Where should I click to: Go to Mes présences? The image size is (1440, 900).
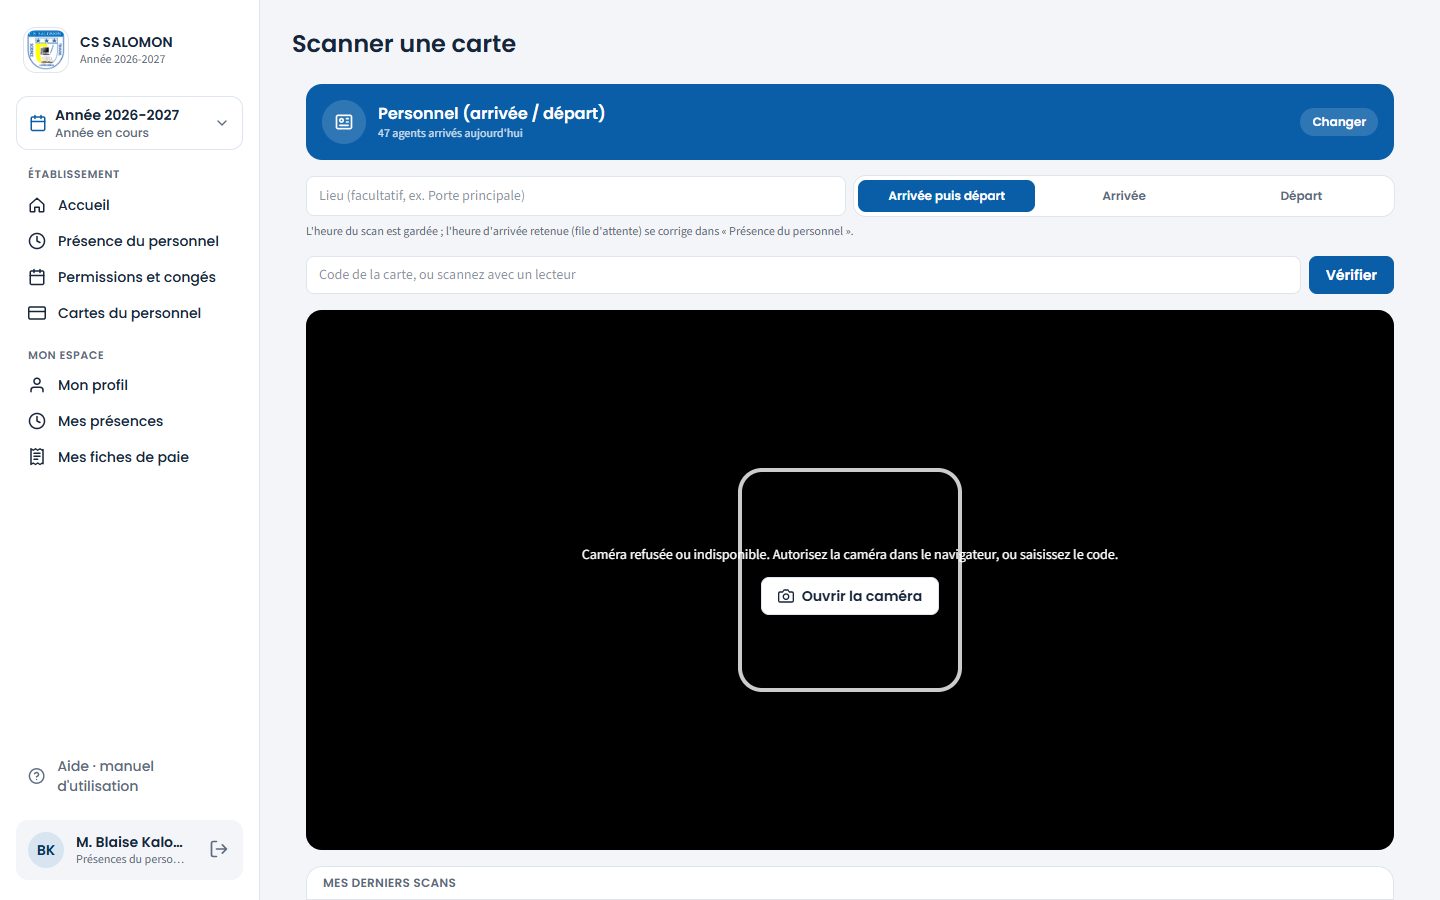point(129,421)
